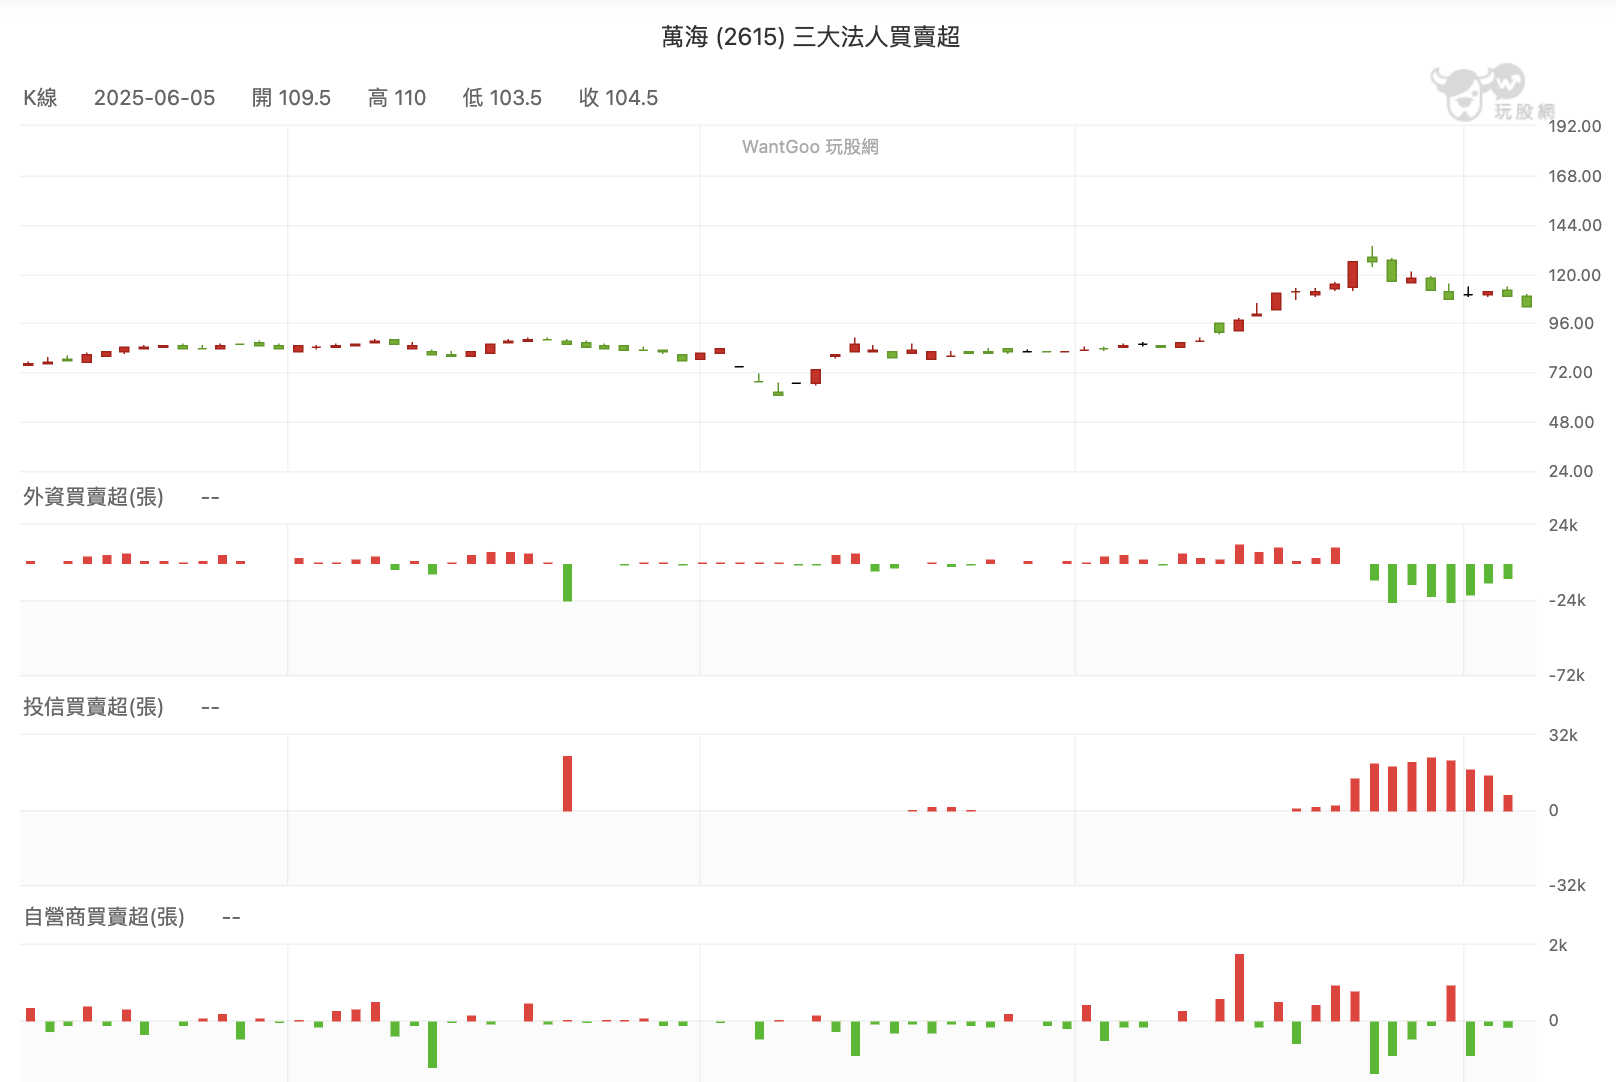Click the chart title 萬海 (2615) 三大法人買賣超
This screenshot has height=1082, width=1616.
click(811, 37)
